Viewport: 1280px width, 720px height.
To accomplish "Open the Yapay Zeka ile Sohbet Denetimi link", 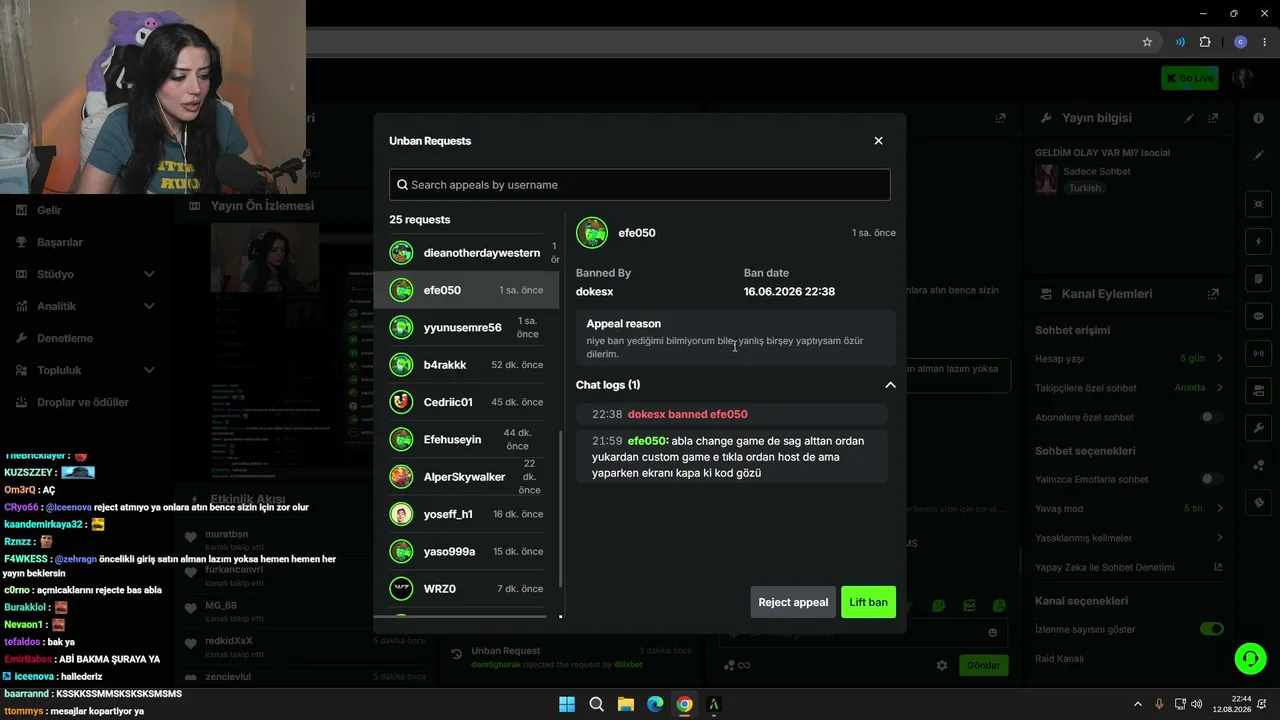I will [x=1218, y=567].
